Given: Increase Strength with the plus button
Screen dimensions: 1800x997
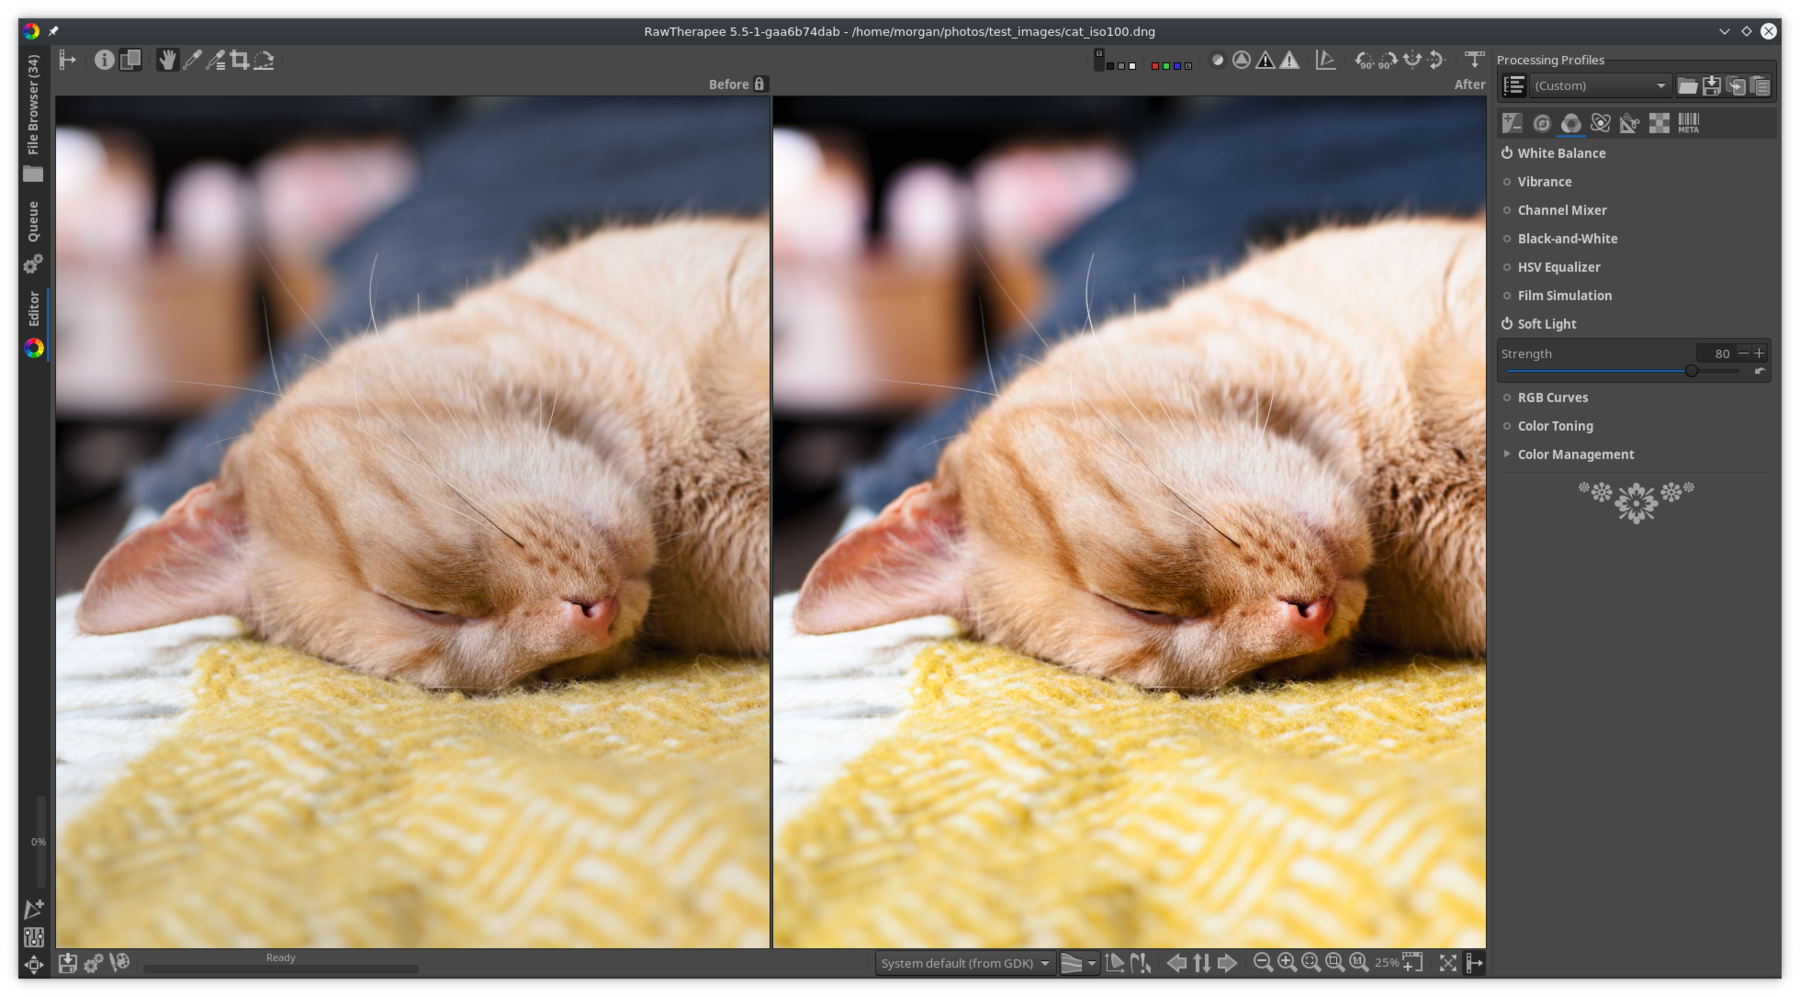Looking at the screenshot, I should [x=1759, y=353].
